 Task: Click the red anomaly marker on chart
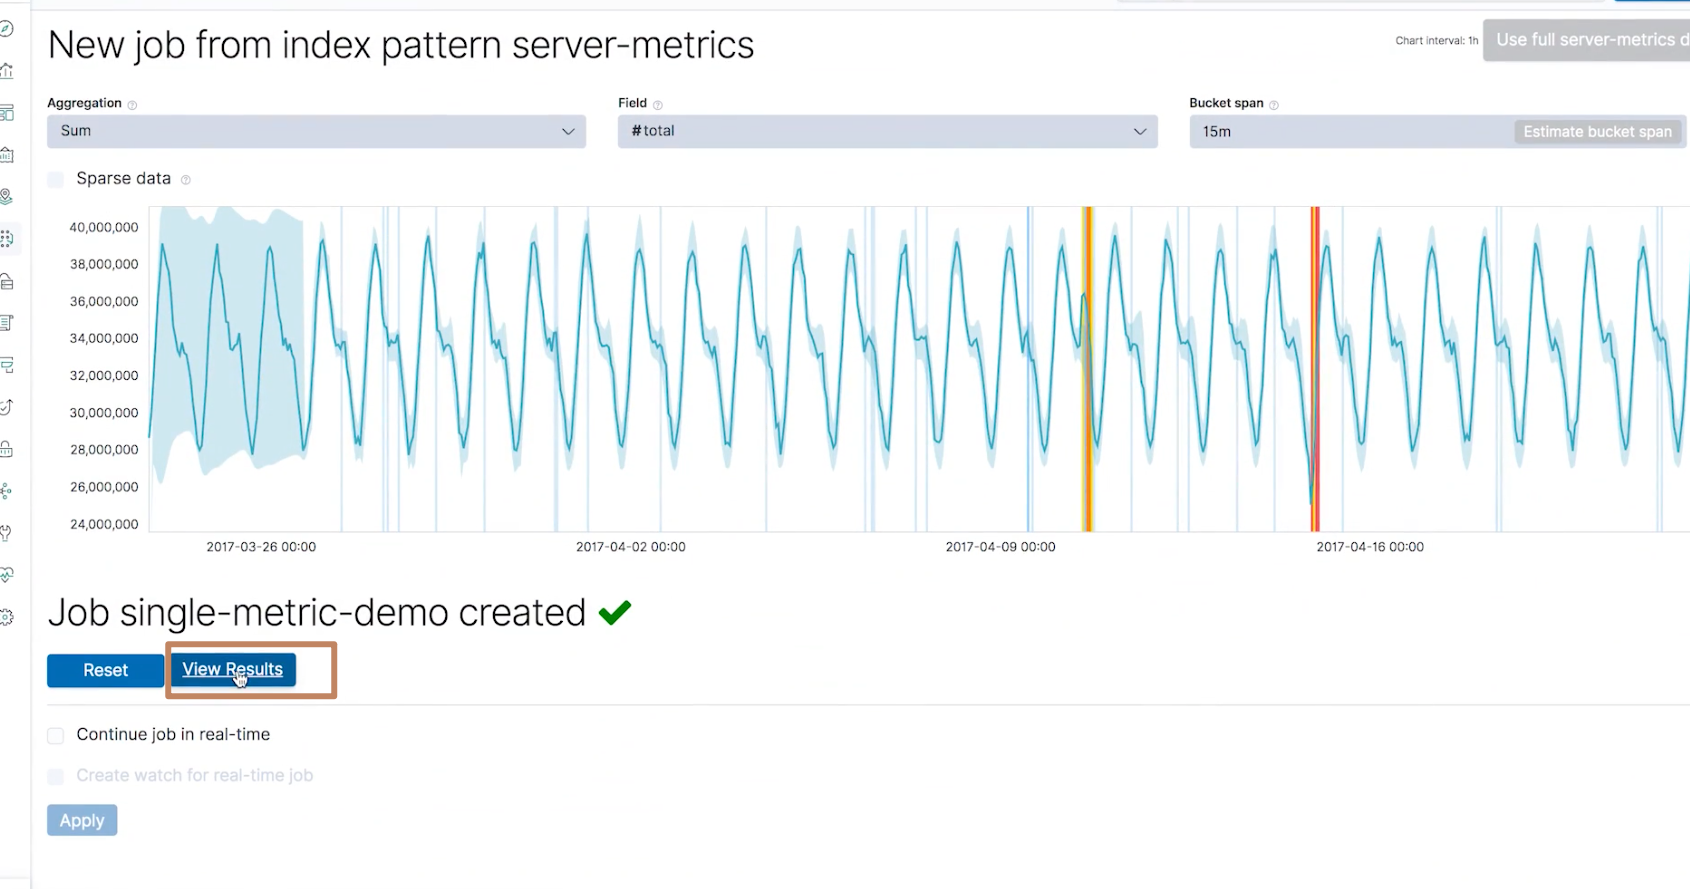[x=1316, y=368]
